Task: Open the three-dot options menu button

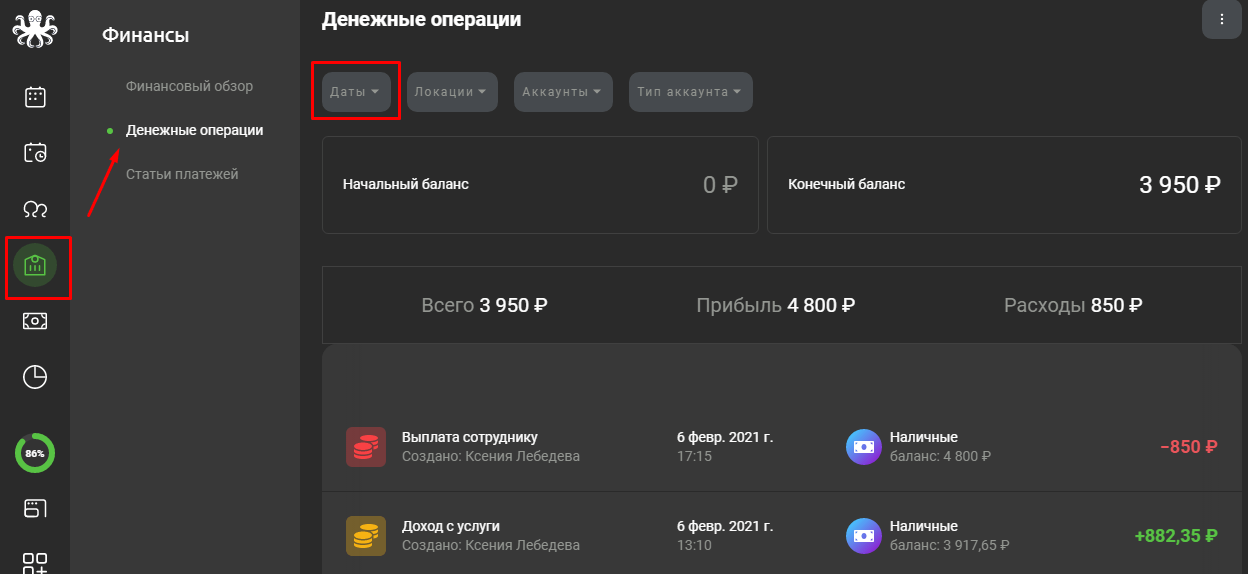Action: point(1221,19)
